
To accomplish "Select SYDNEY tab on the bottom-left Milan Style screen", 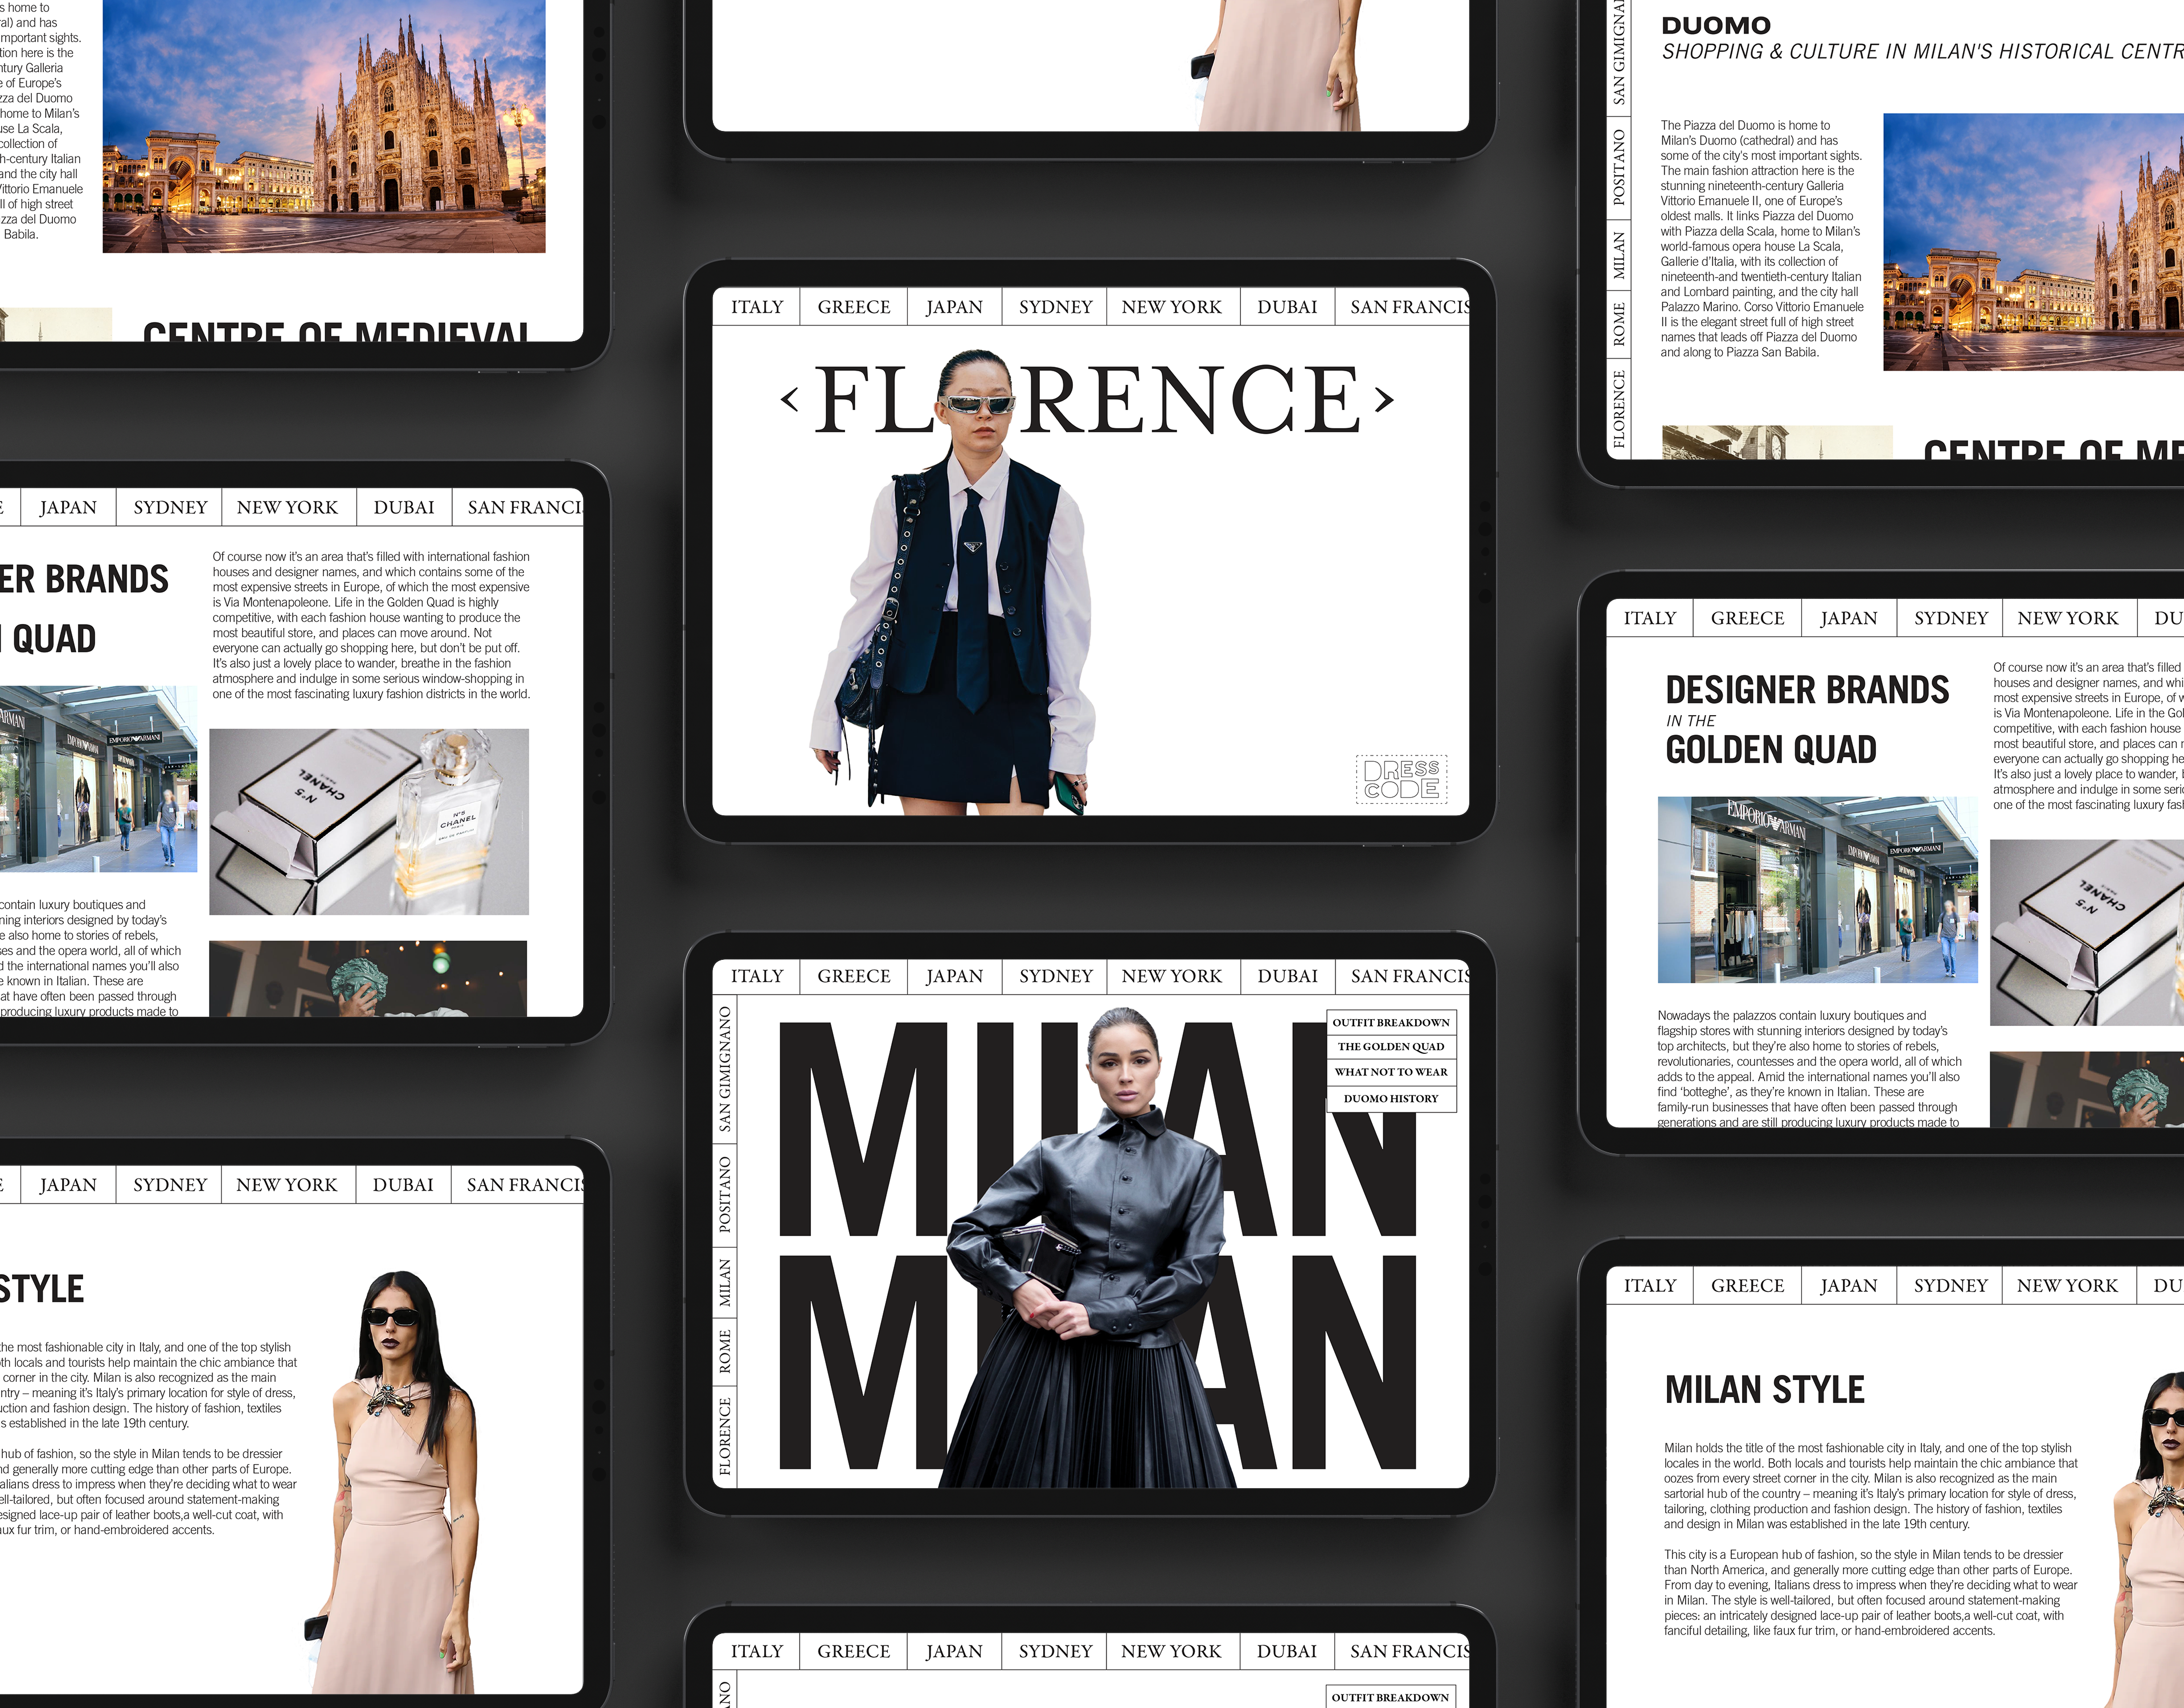I will 170,1185.
